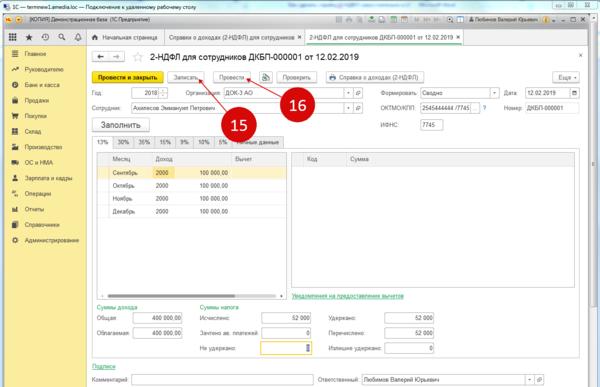Click the Заполнить button
600x387 pixels.
click(121, 125)
